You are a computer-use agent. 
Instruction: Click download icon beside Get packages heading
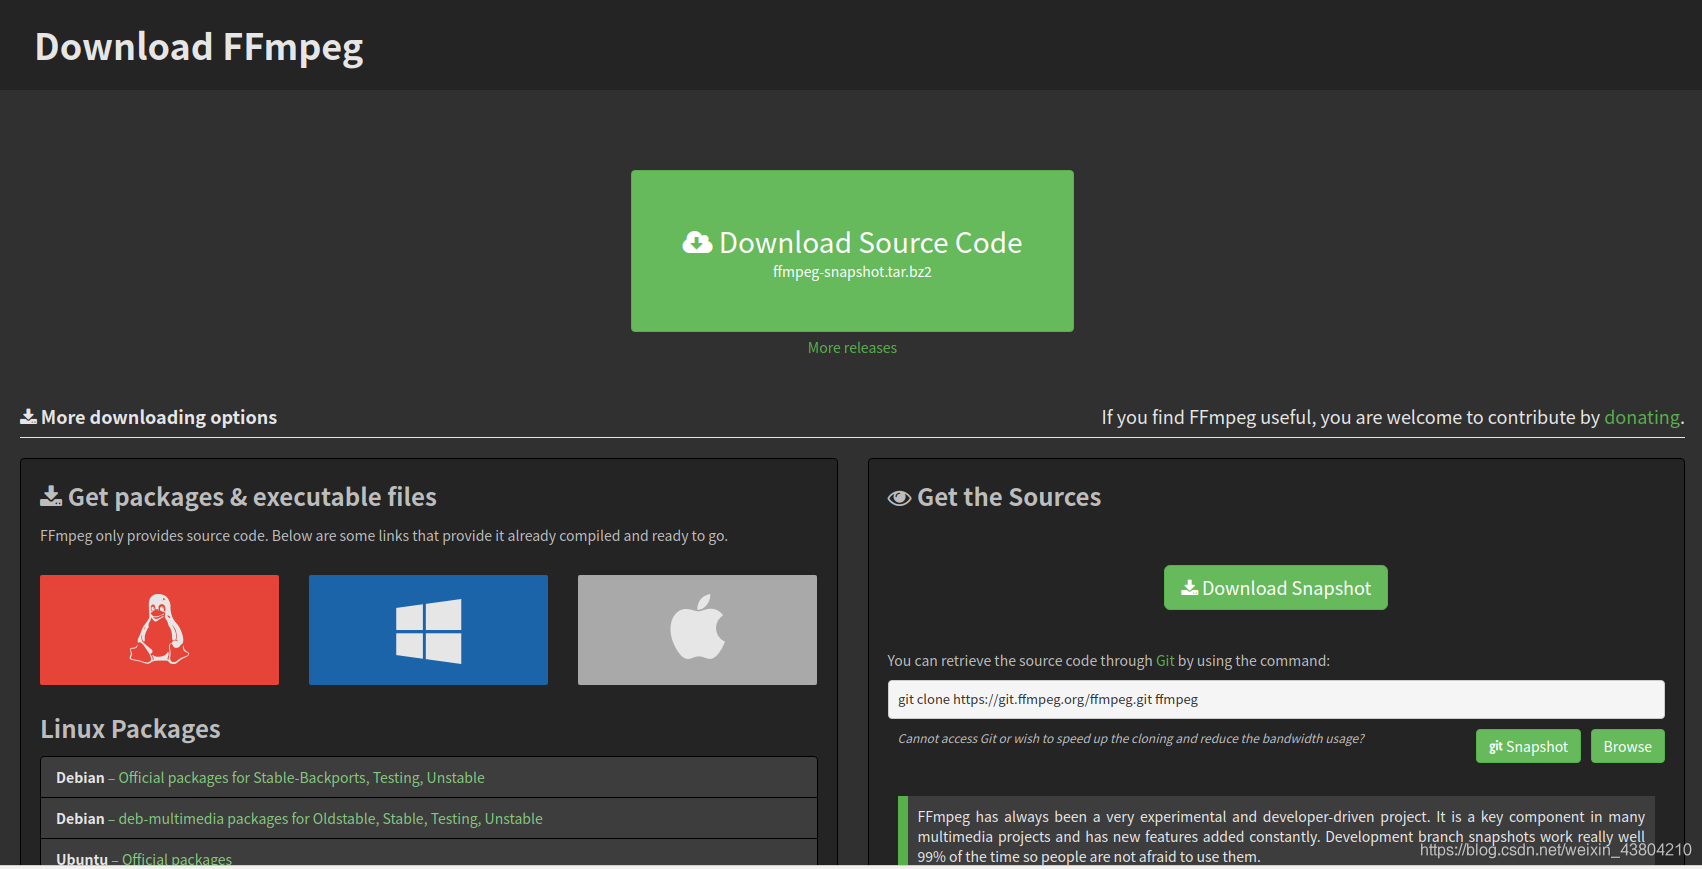coord(51,496)
